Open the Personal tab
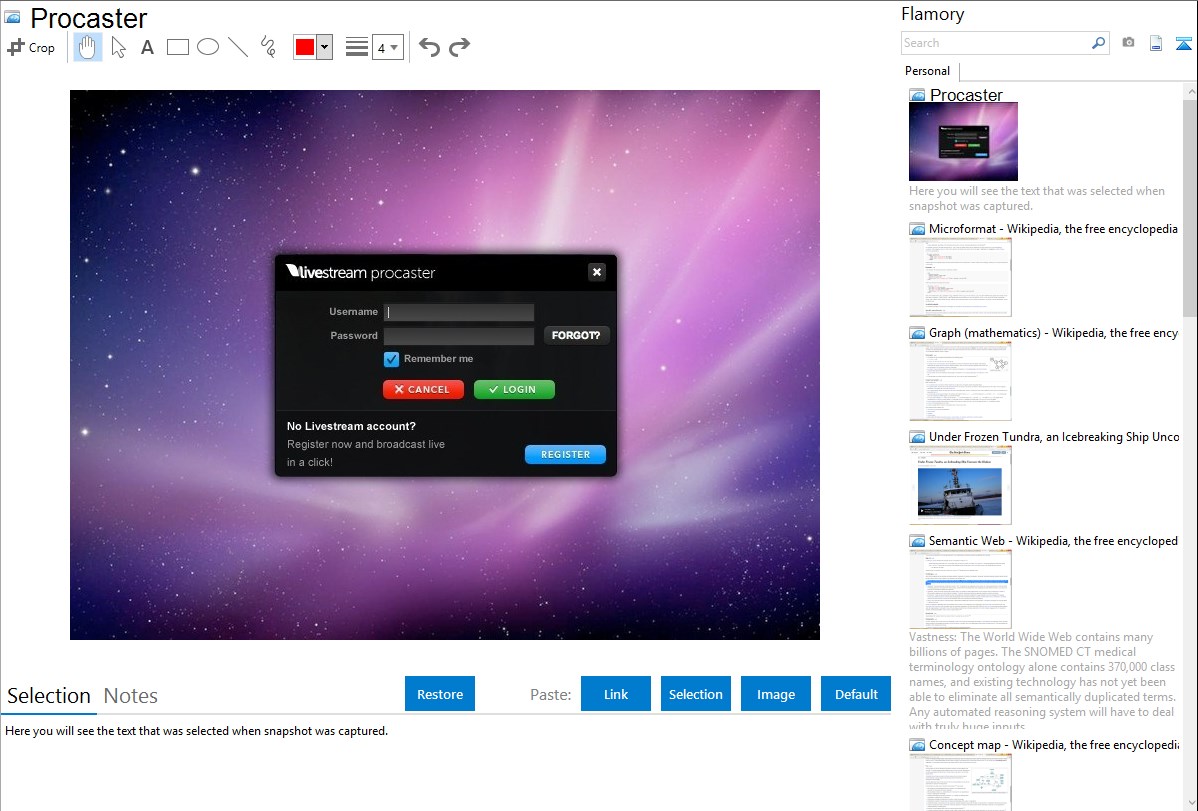 [927, 71]
